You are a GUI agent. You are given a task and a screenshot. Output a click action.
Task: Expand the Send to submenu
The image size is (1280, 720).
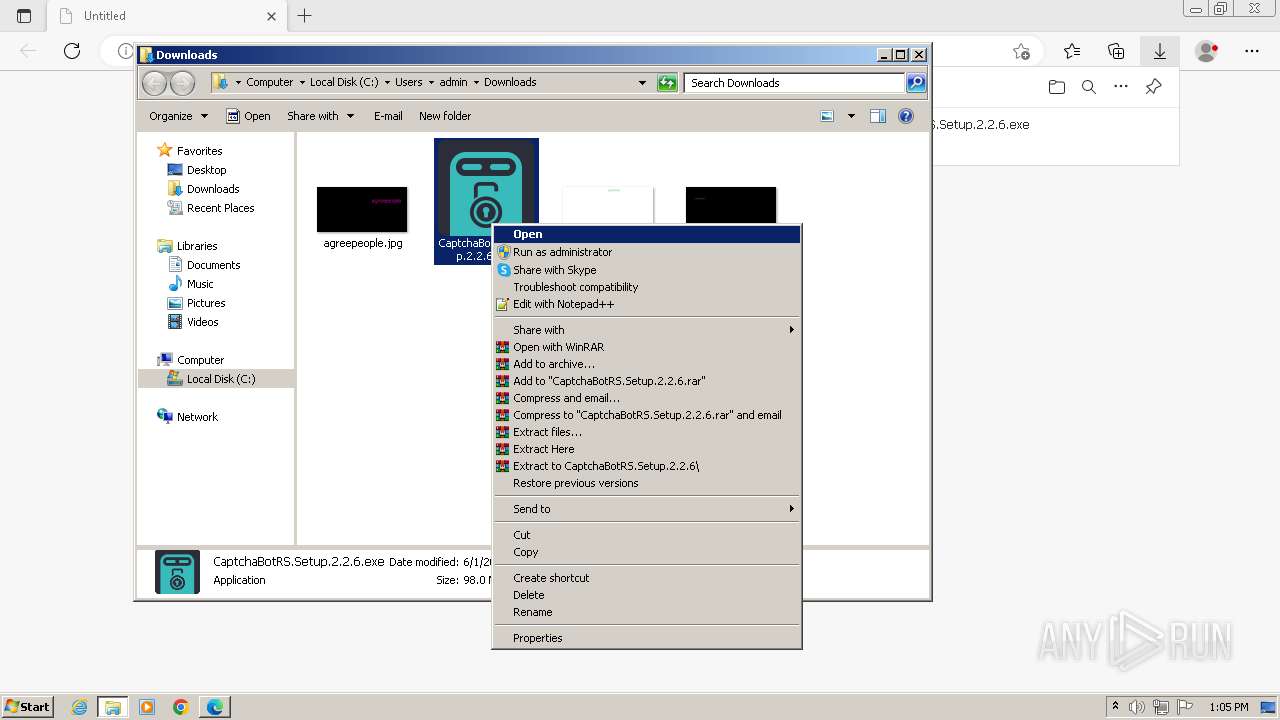click(646, 509)
